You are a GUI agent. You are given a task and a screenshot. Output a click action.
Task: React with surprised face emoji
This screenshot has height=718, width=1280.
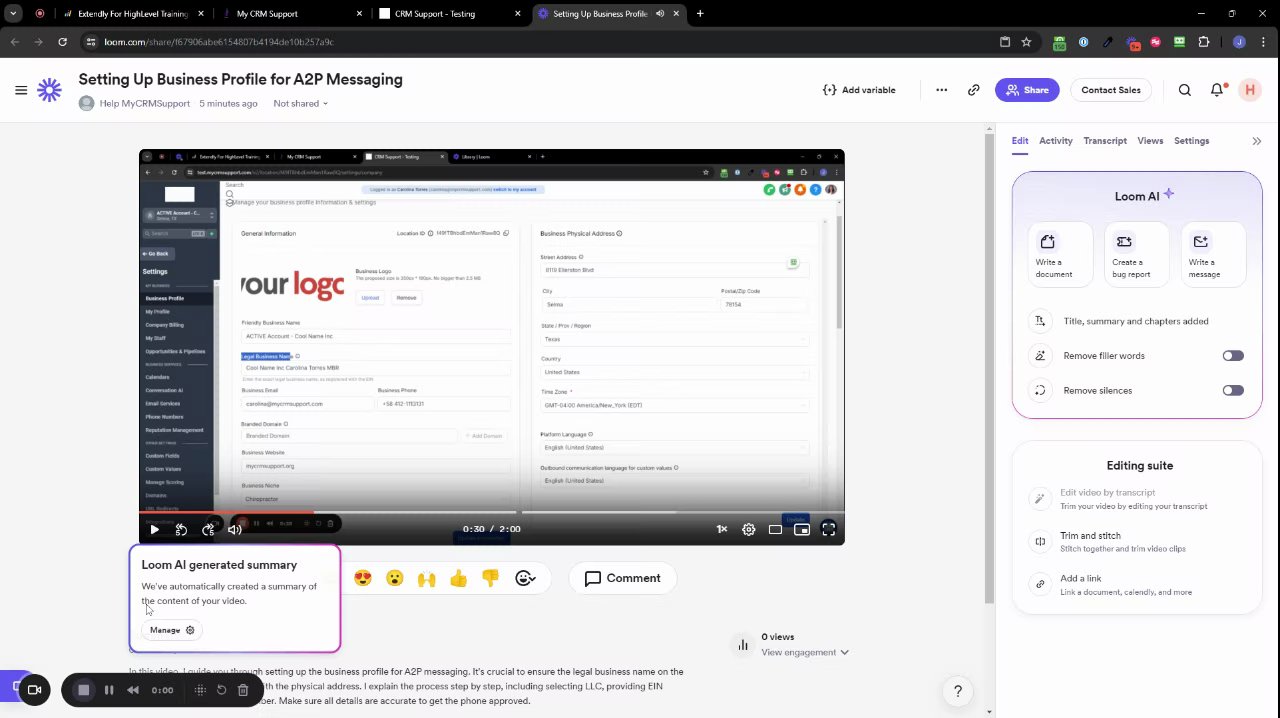coord(395,578)
